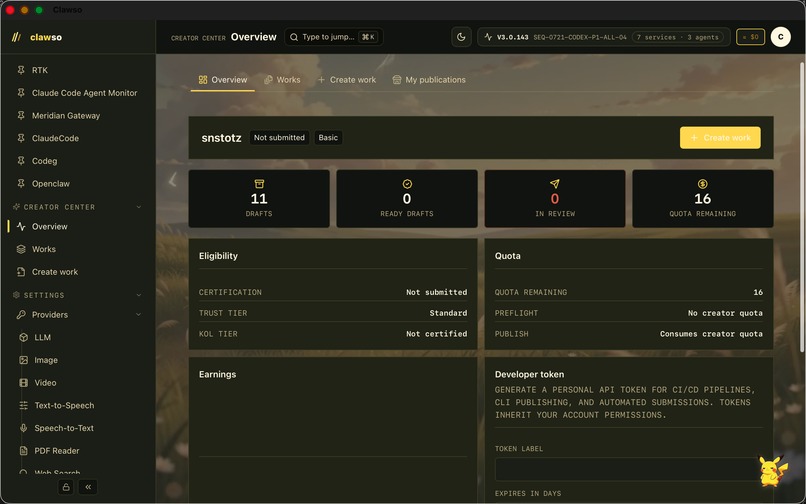Click the pin icon next to Codeg
Viewport: 806px width, 504px height.
pos(21,160)
